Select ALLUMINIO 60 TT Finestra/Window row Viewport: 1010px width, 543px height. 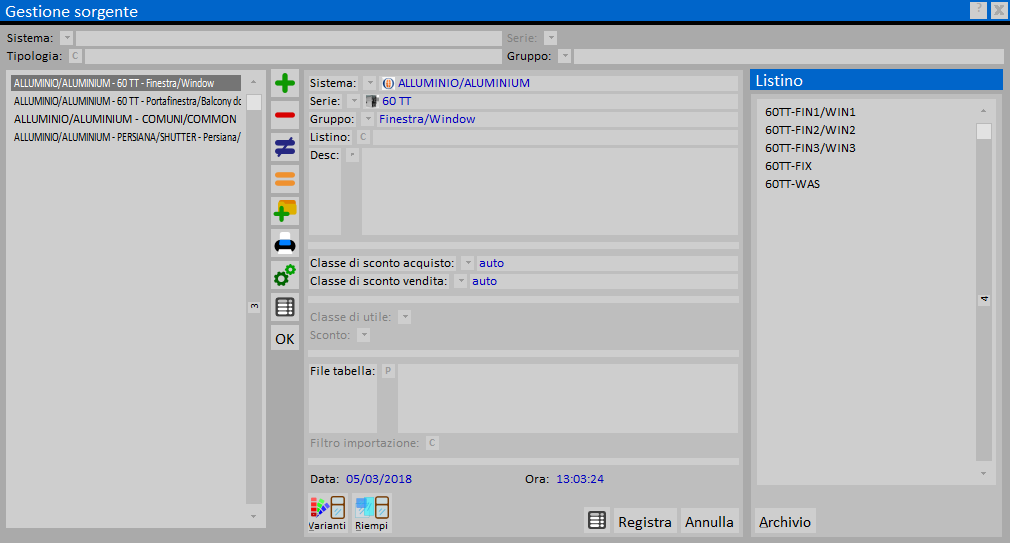pos(126,83)
